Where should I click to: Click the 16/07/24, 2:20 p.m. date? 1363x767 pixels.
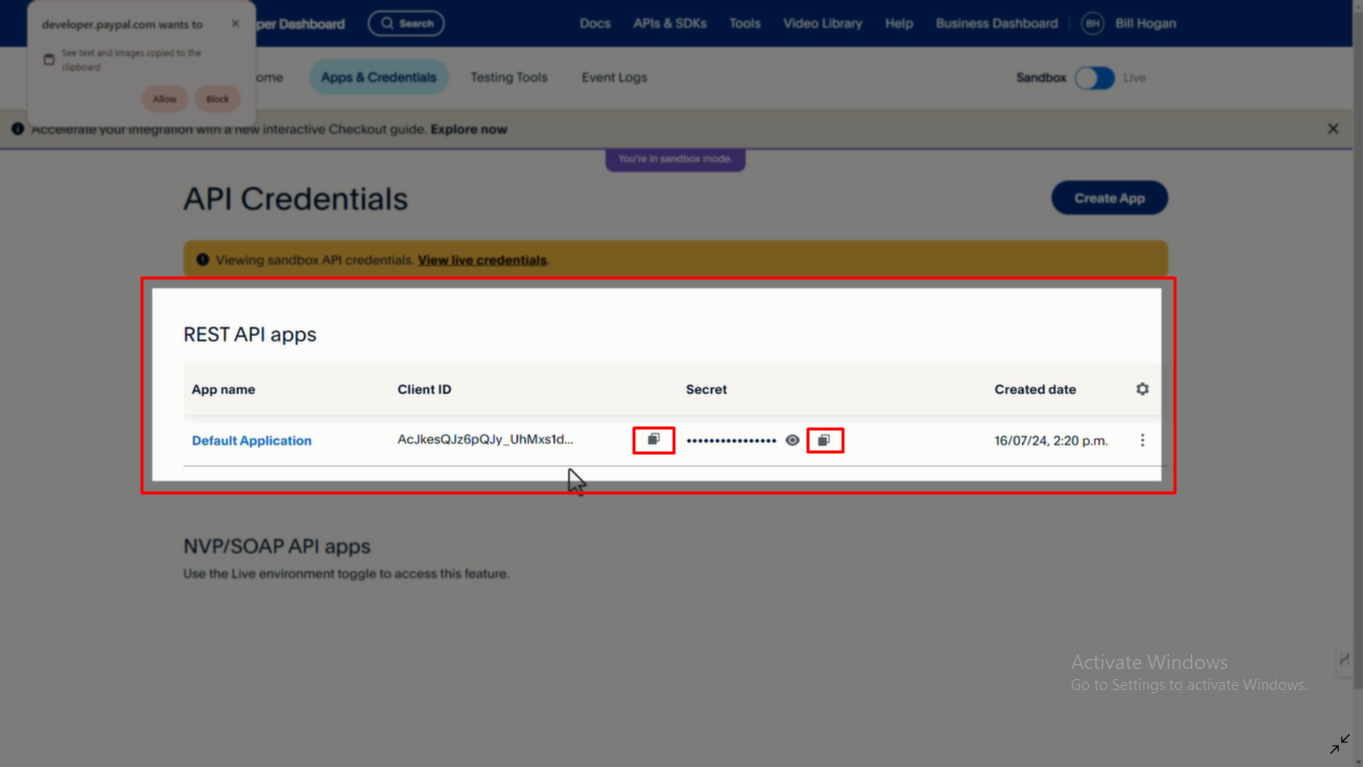(x=1051, y=440)
